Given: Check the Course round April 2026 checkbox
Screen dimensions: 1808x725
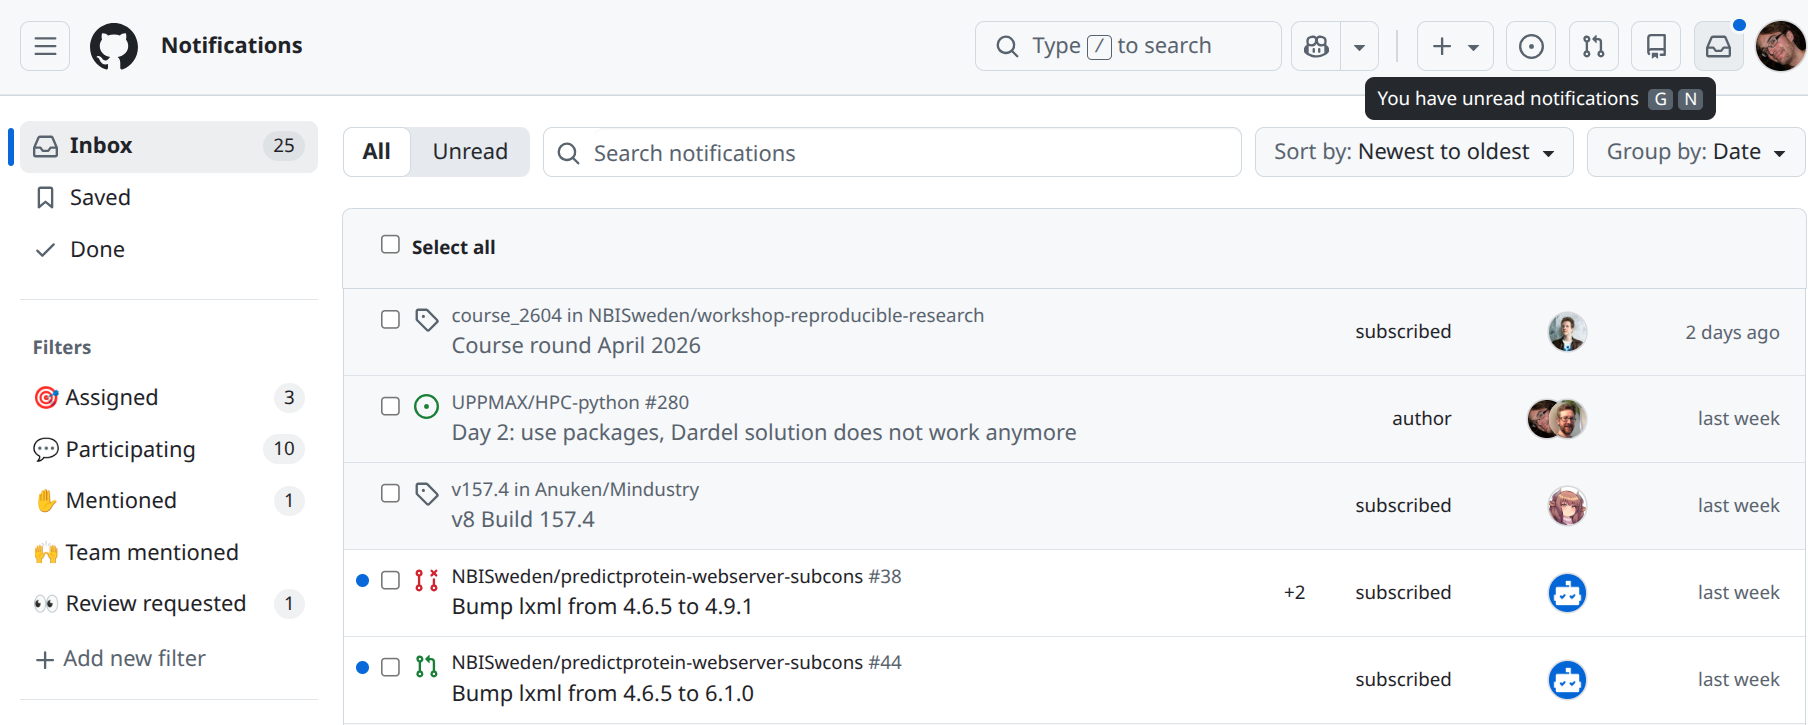Looking at the screenshot, I should tap(390, 320).
